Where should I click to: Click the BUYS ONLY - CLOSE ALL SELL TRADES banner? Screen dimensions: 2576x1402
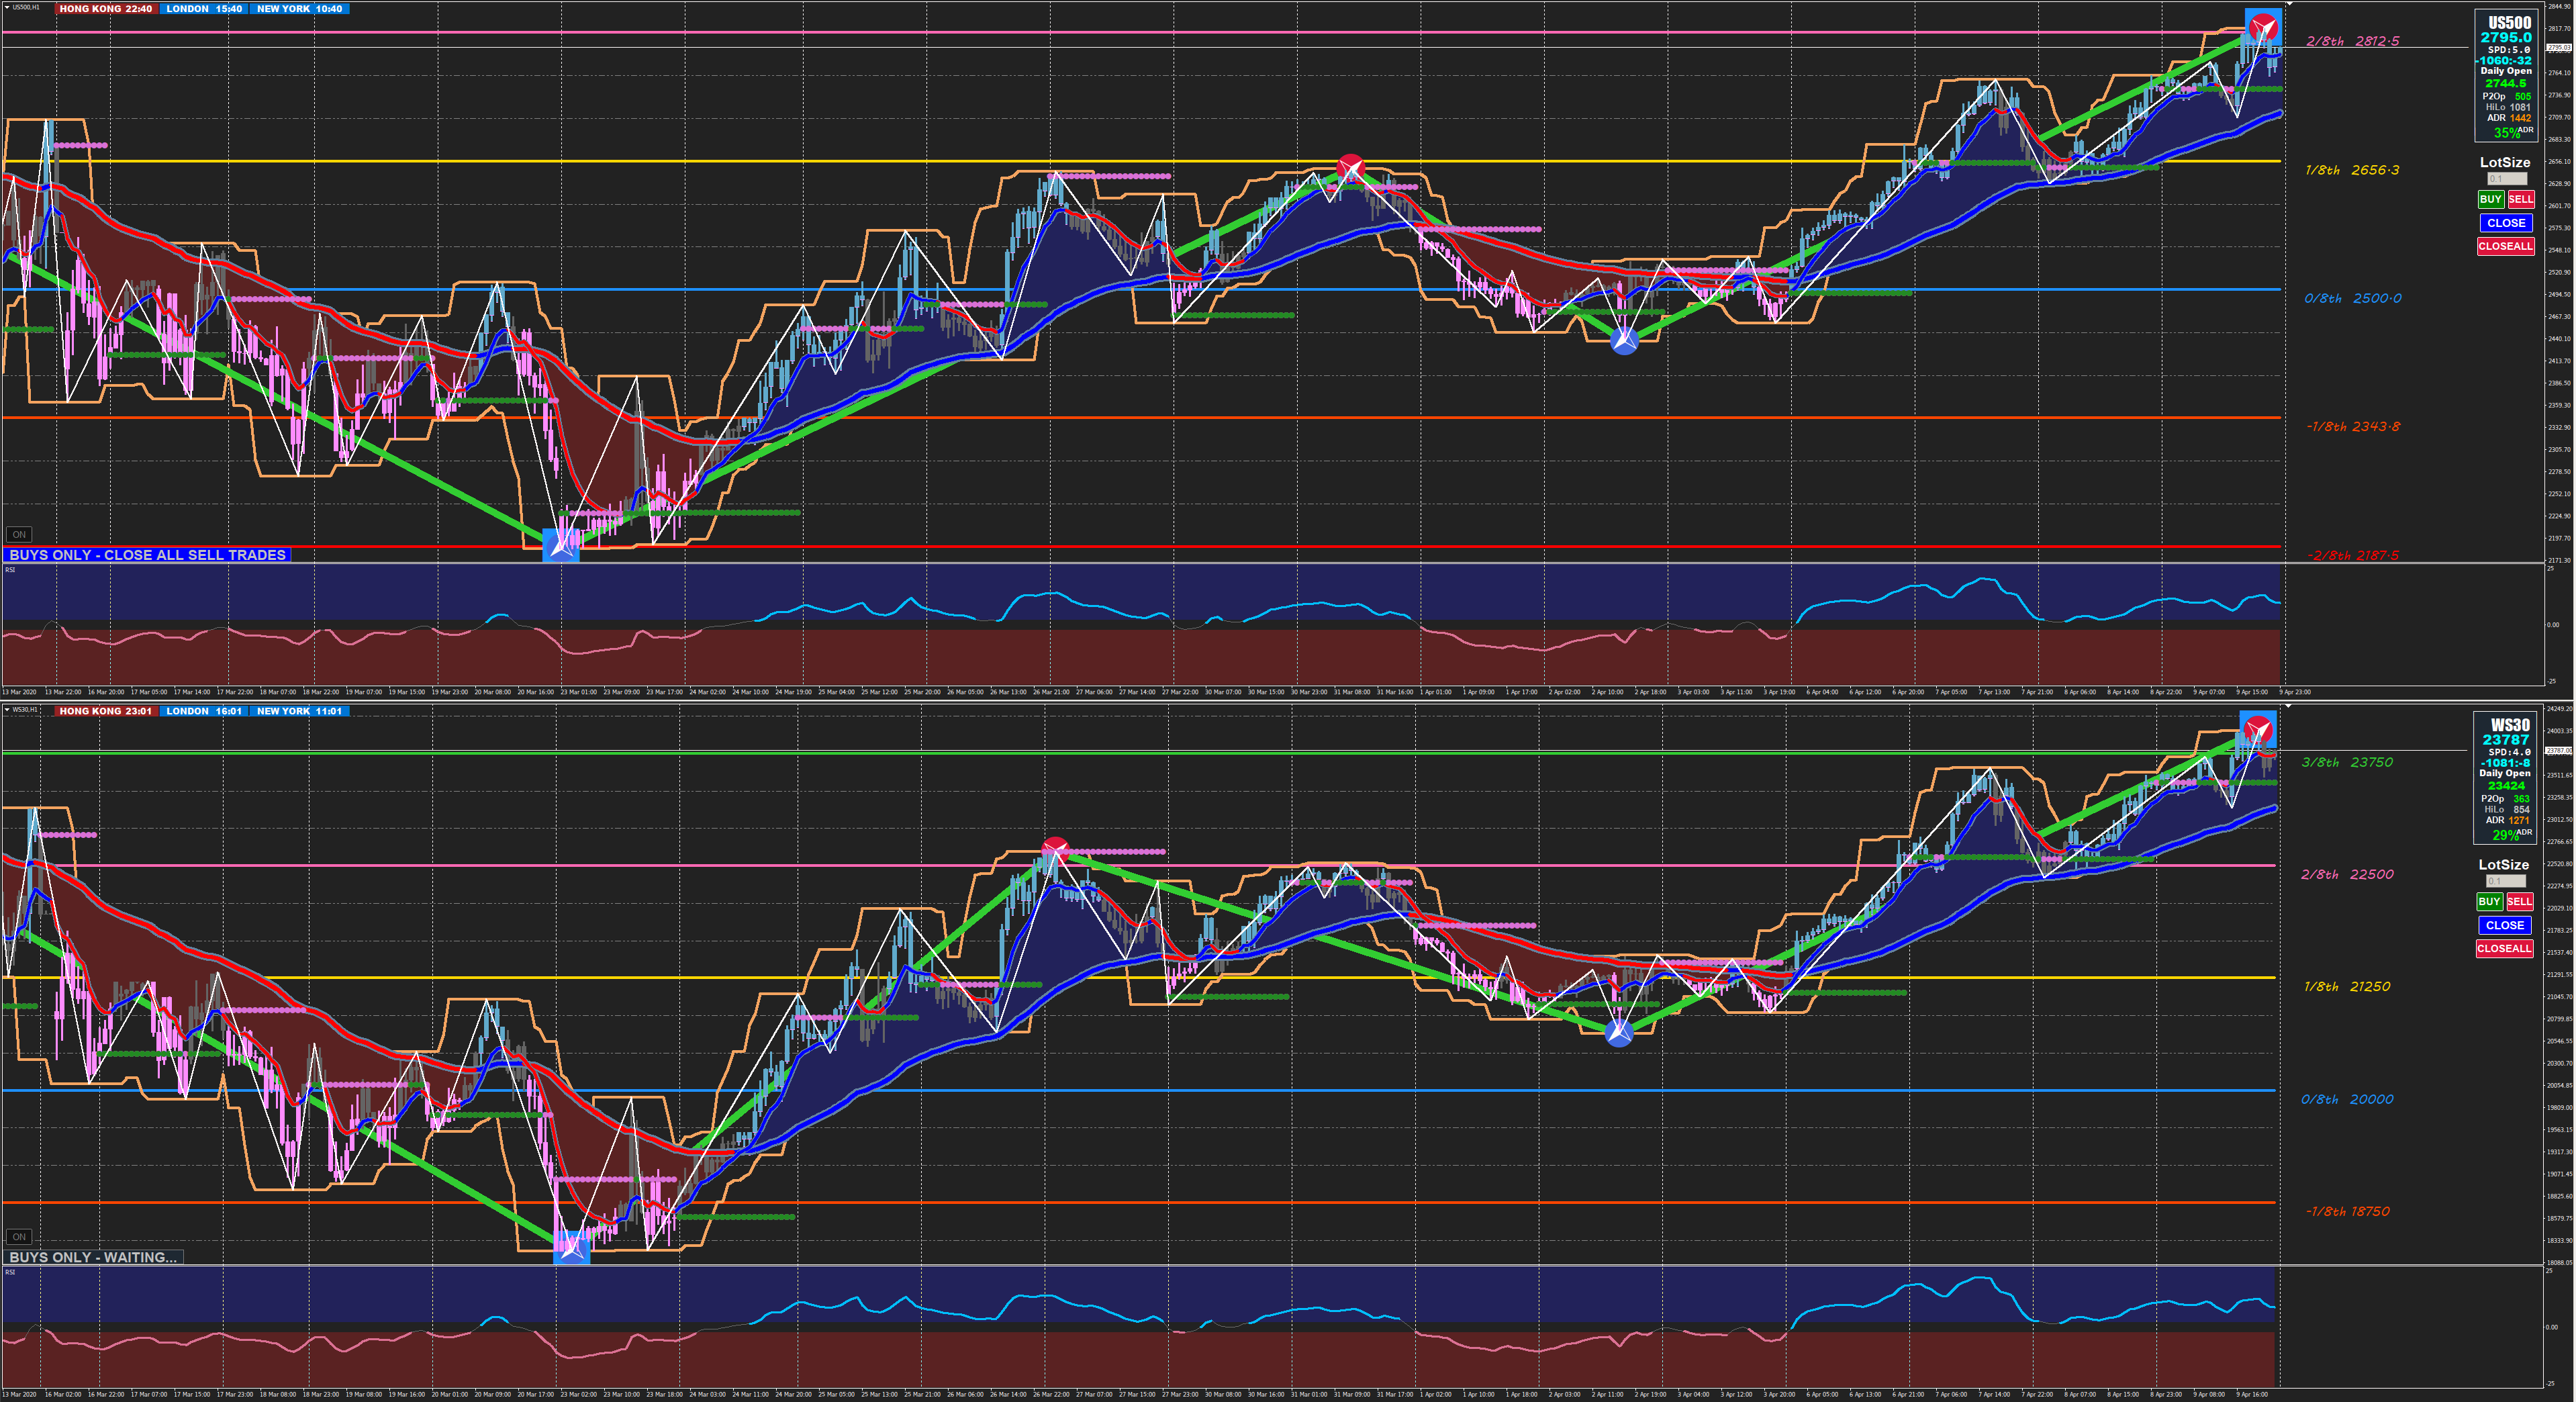click(x=147, y=555)
